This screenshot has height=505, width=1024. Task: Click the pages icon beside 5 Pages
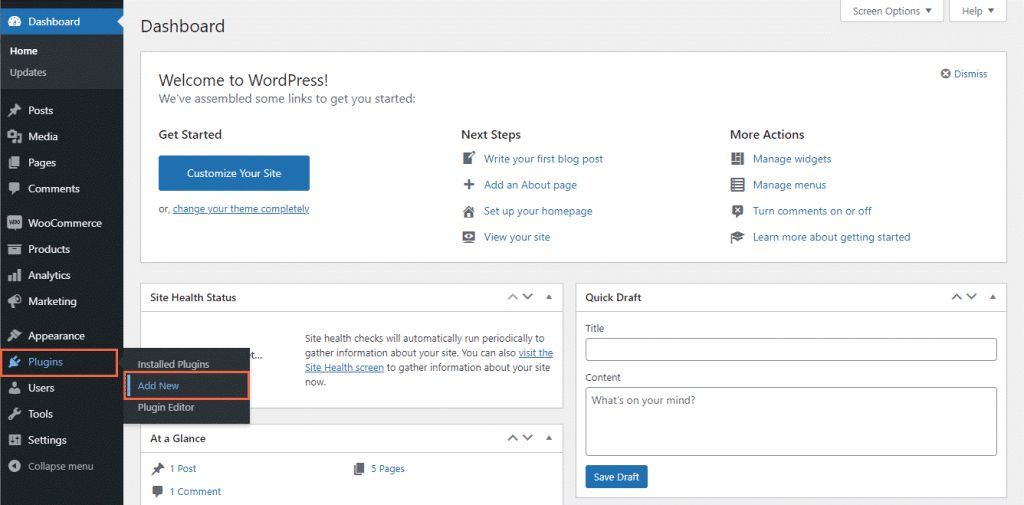tap(359, 468)
